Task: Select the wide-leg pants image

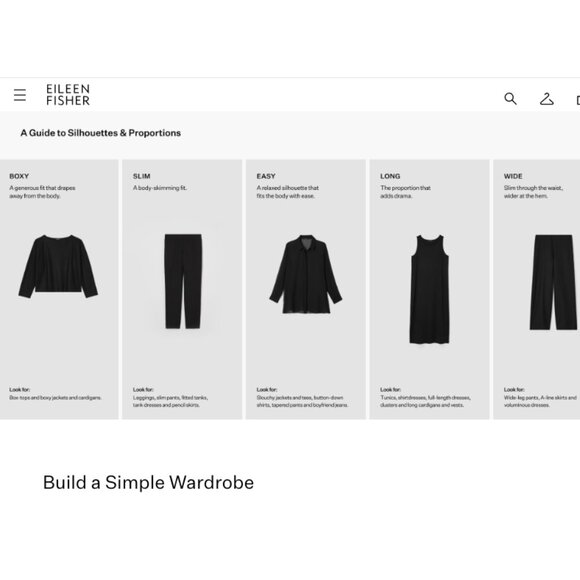Action: coord(553,282)
